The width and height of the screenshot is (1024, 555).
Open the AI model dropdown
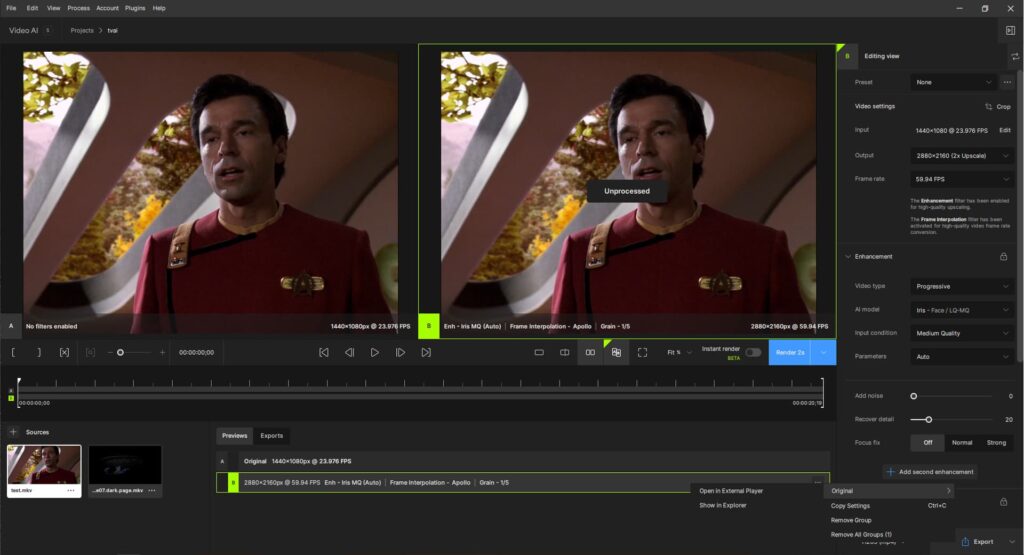click(x=962, y=310)
